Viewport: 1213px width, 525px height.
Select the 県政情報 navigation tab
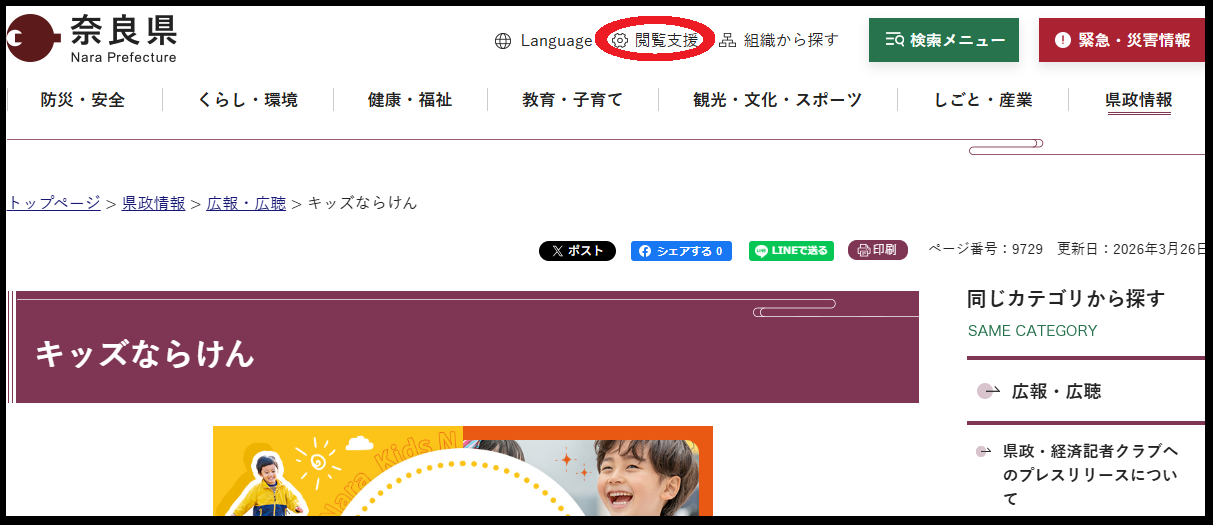click(x=1138, y=100)
